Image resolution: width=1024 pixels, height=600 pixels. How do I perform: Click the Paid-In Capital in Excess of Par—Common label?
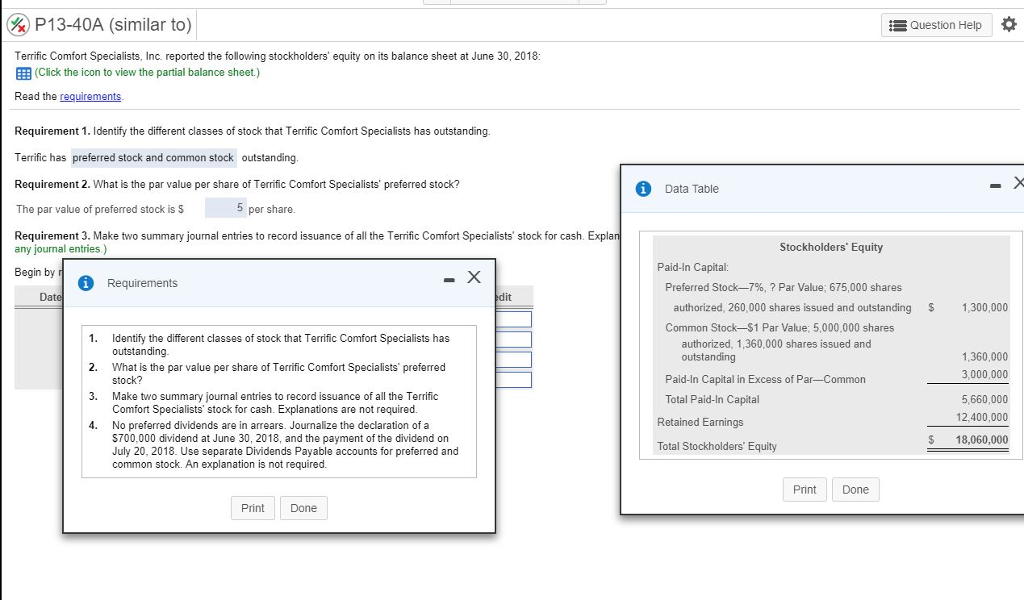(x=765, y=379)
